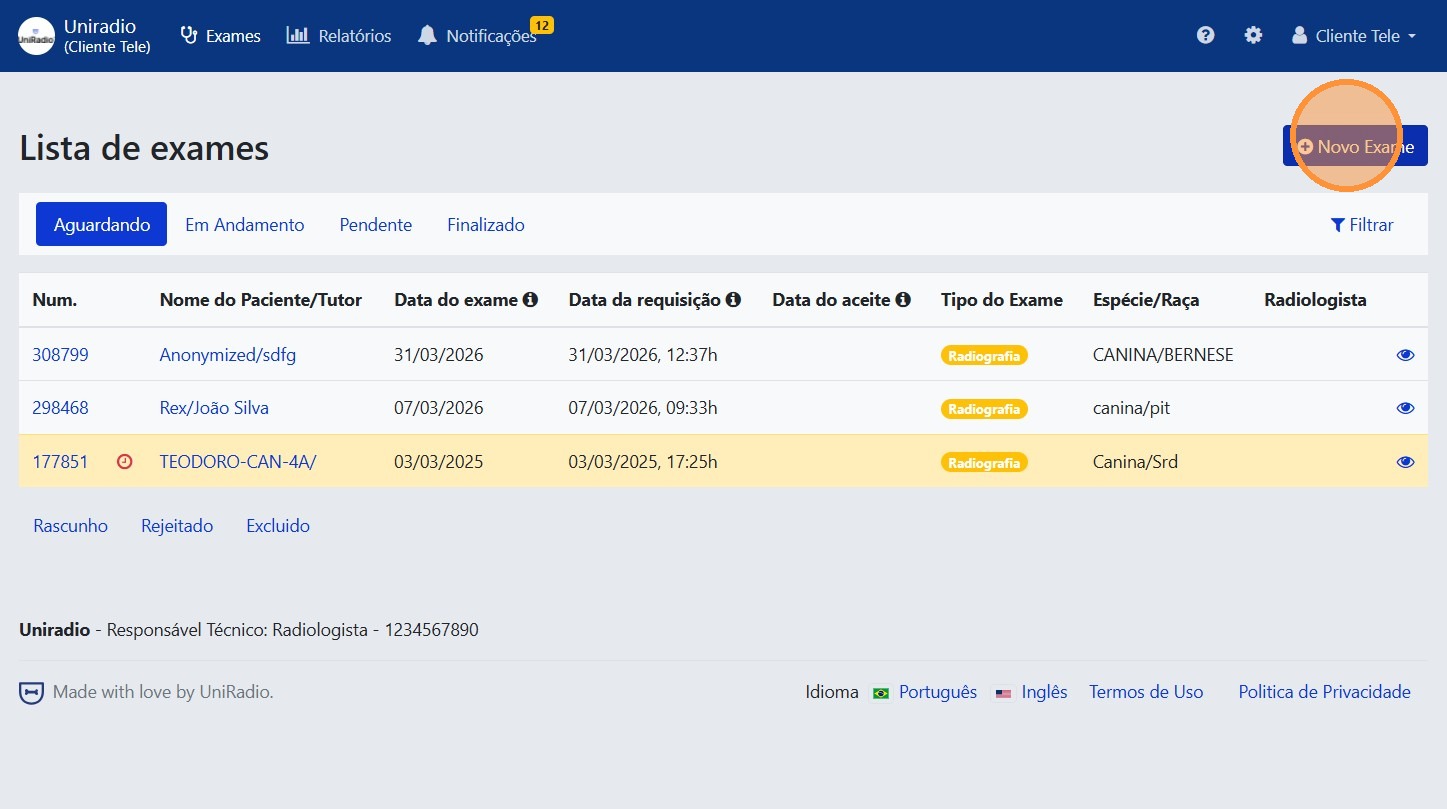Click the info icon beside Data da requisição

pos(733,300)
